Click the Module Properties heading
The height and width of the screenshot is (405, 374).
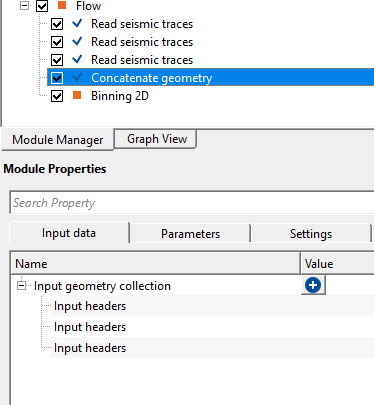55,169
